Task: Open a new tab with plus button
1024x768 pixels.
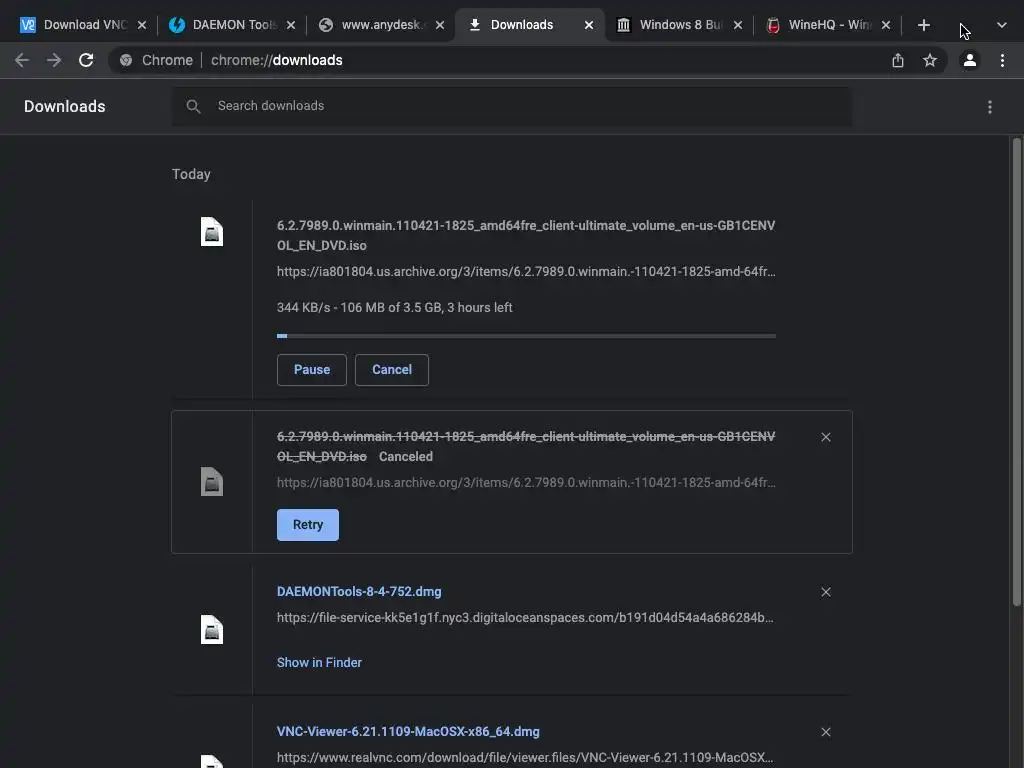Action: tap(923, 25)
